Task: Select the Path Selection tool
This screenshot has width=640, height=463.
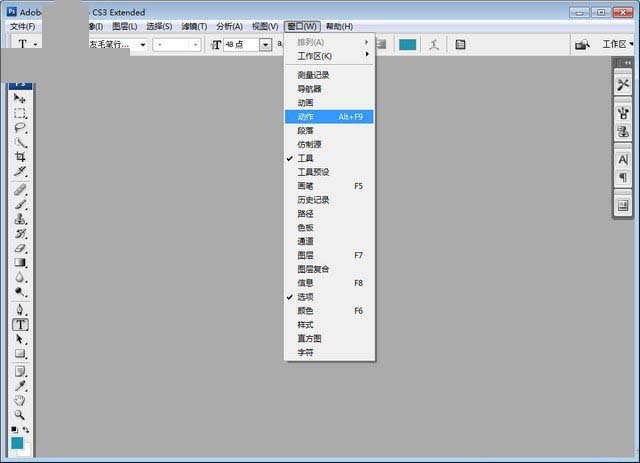Action: [x=20, y=339]
